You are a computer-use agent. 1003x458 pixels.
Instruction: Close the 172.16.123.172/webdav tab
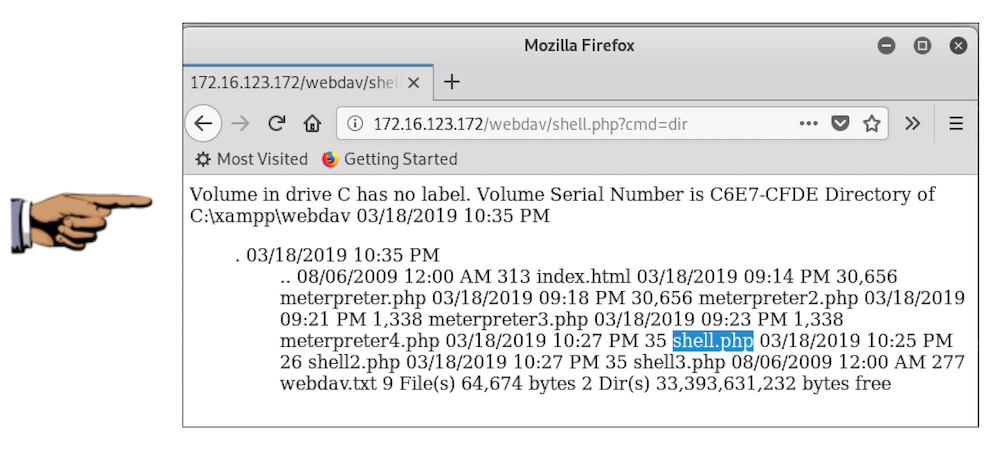pyautogui.click(x=414, y=82)
